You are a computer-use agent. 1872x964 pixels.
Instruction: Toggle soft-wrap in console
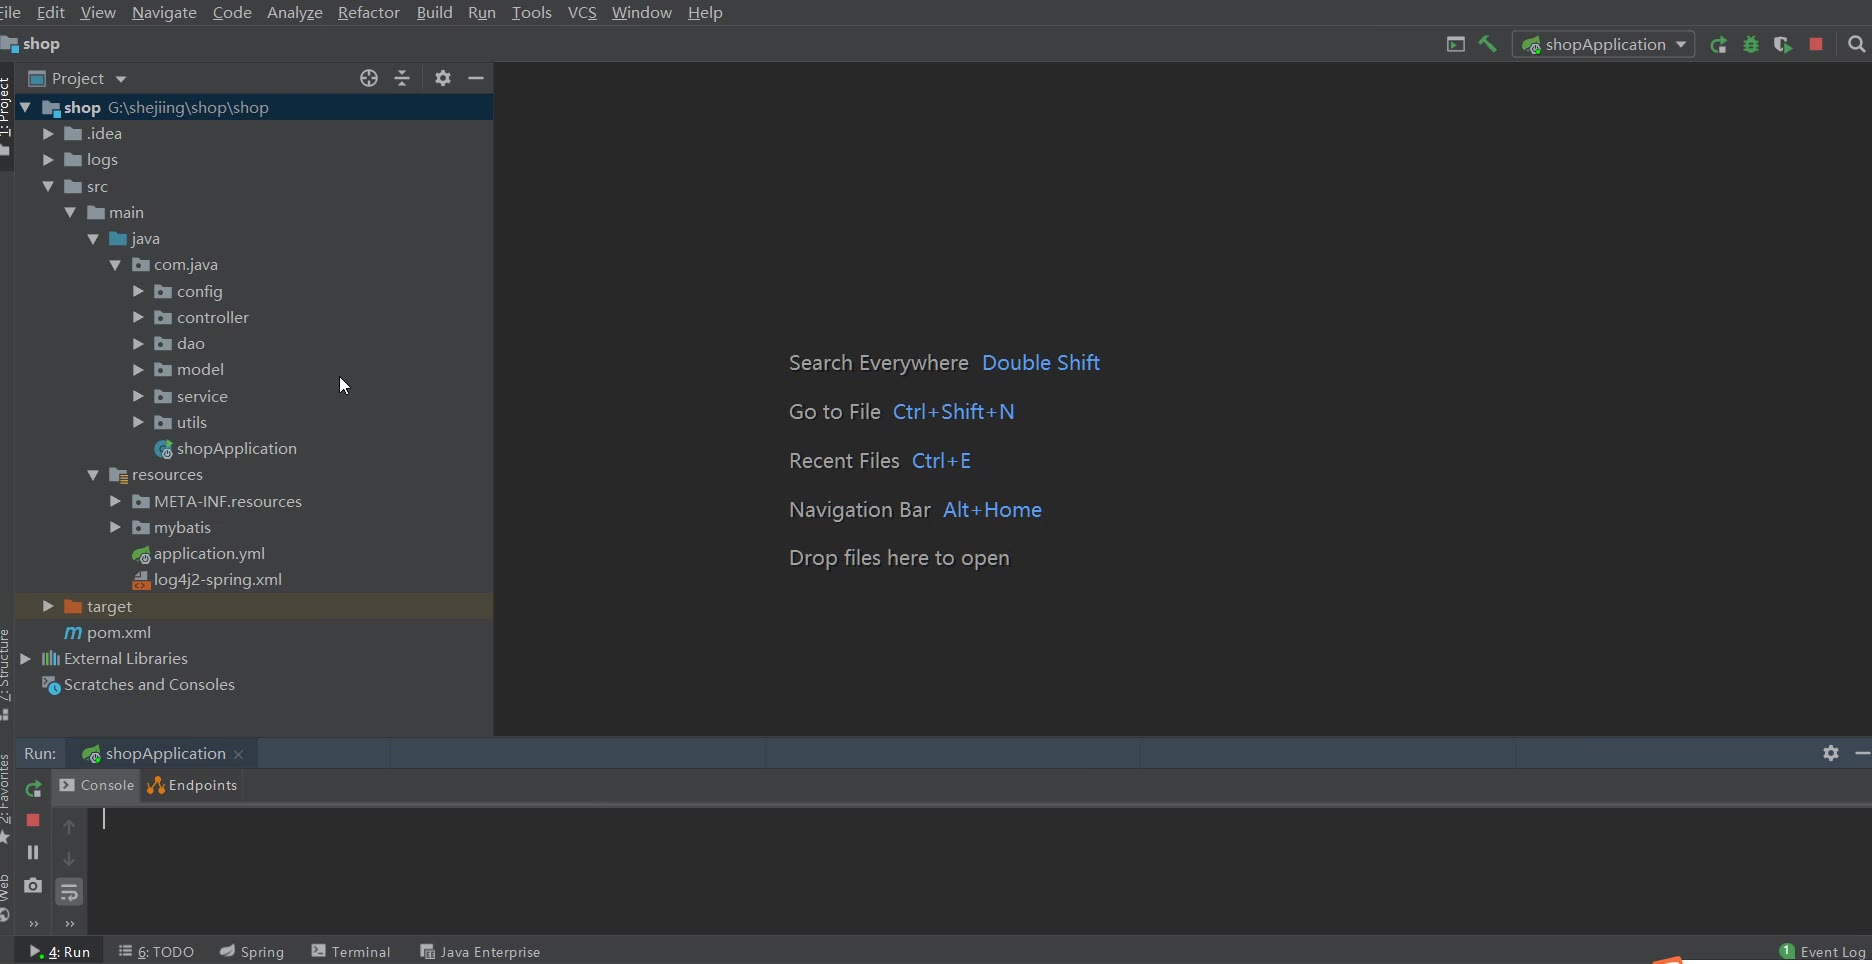pyautogui.click(x=69, y=891)
